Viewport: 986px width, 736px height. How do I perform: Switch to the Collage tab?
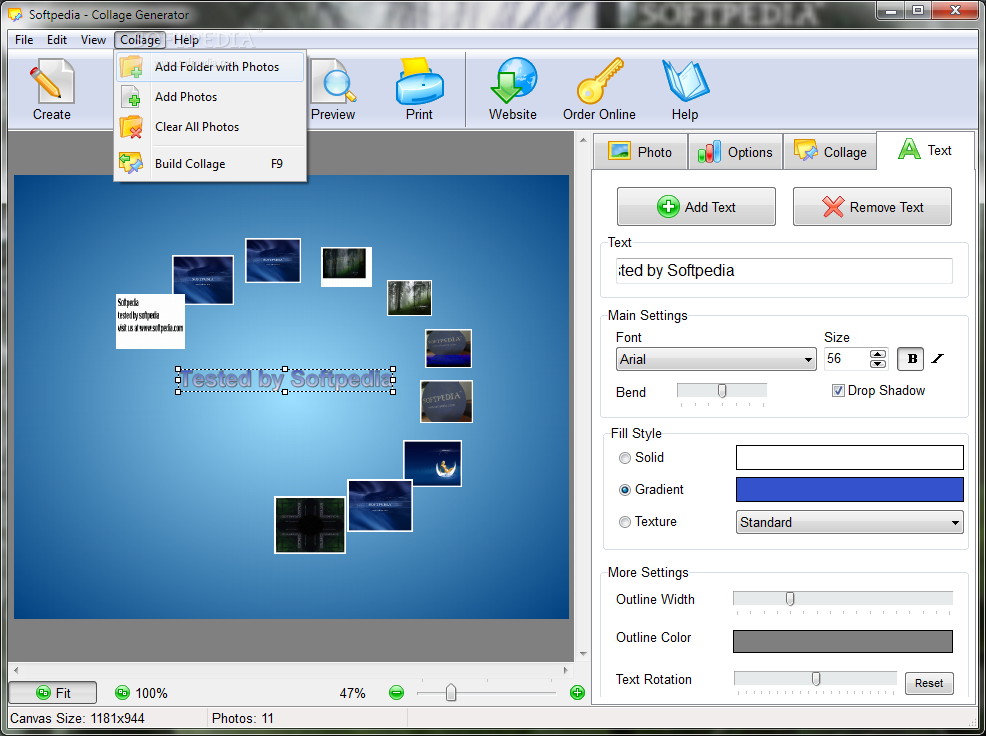pos(830,152)
